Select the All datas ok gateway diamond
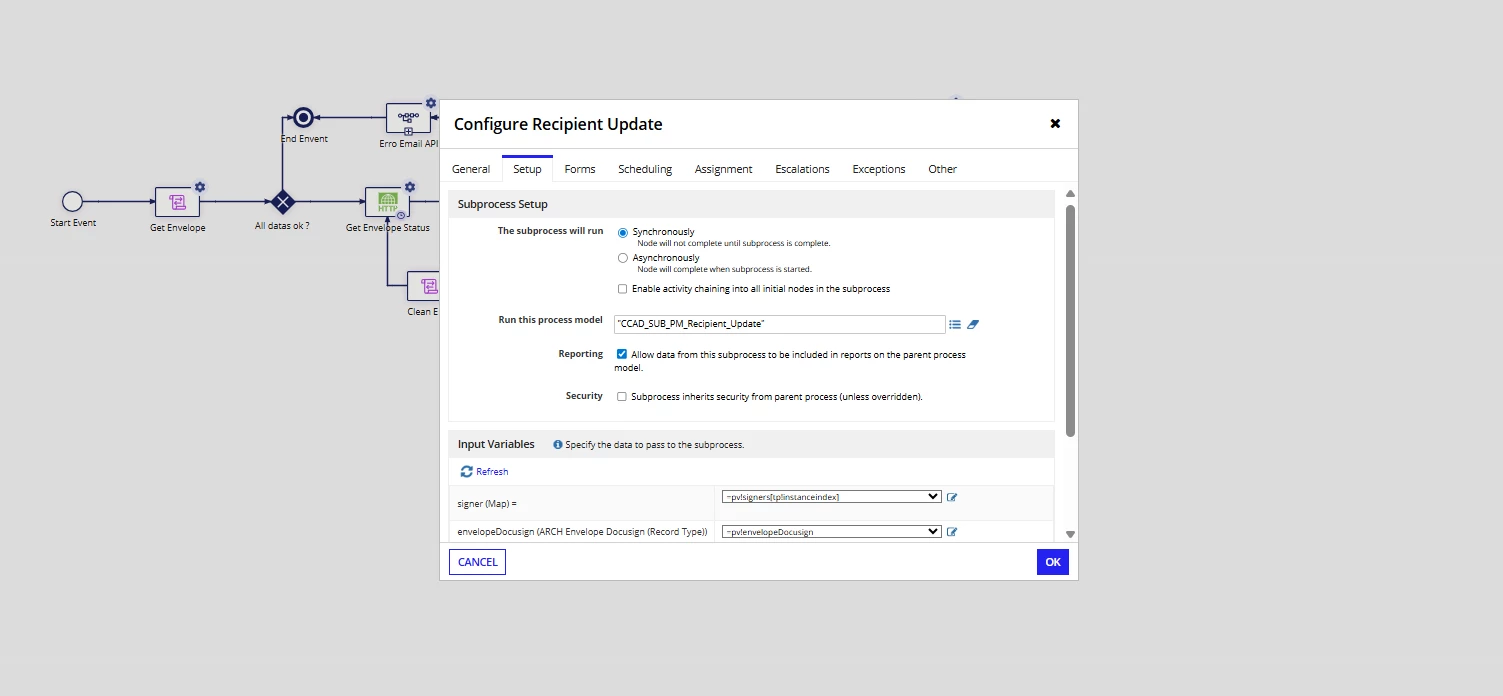Viewport: 1503px width, 696px height. click(282, 202)
